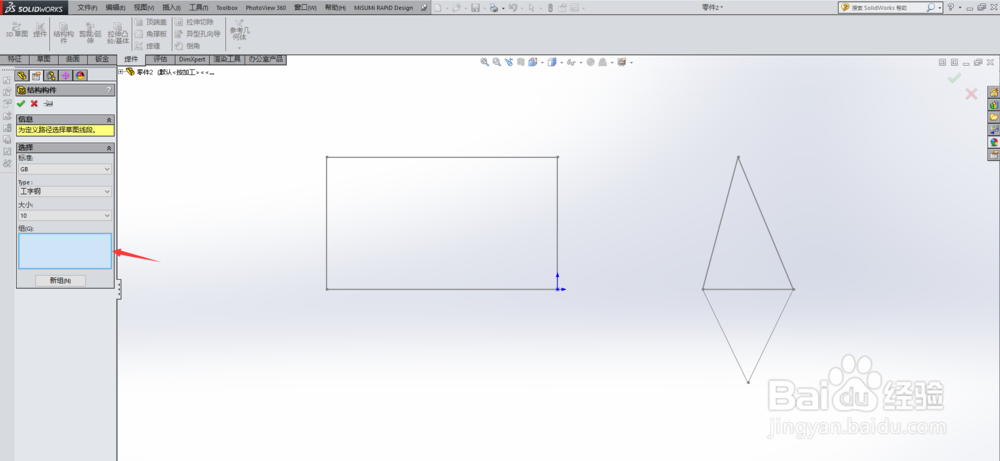Open the Display Style cube icon
Viewport: 1000px width, 461px height.
(552, 62)
